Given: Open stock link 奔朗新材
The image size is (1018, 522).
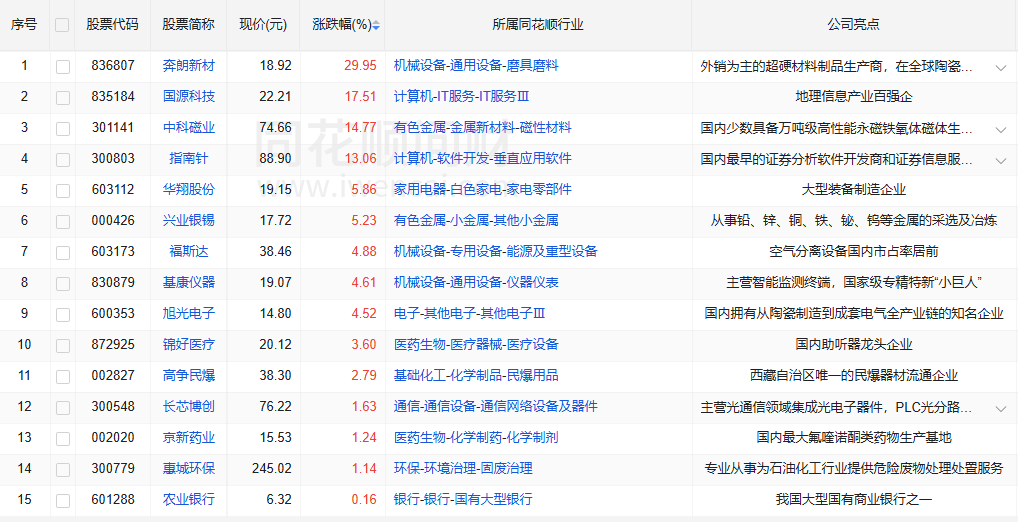Looking at the screenshot, I should (188, 66).
